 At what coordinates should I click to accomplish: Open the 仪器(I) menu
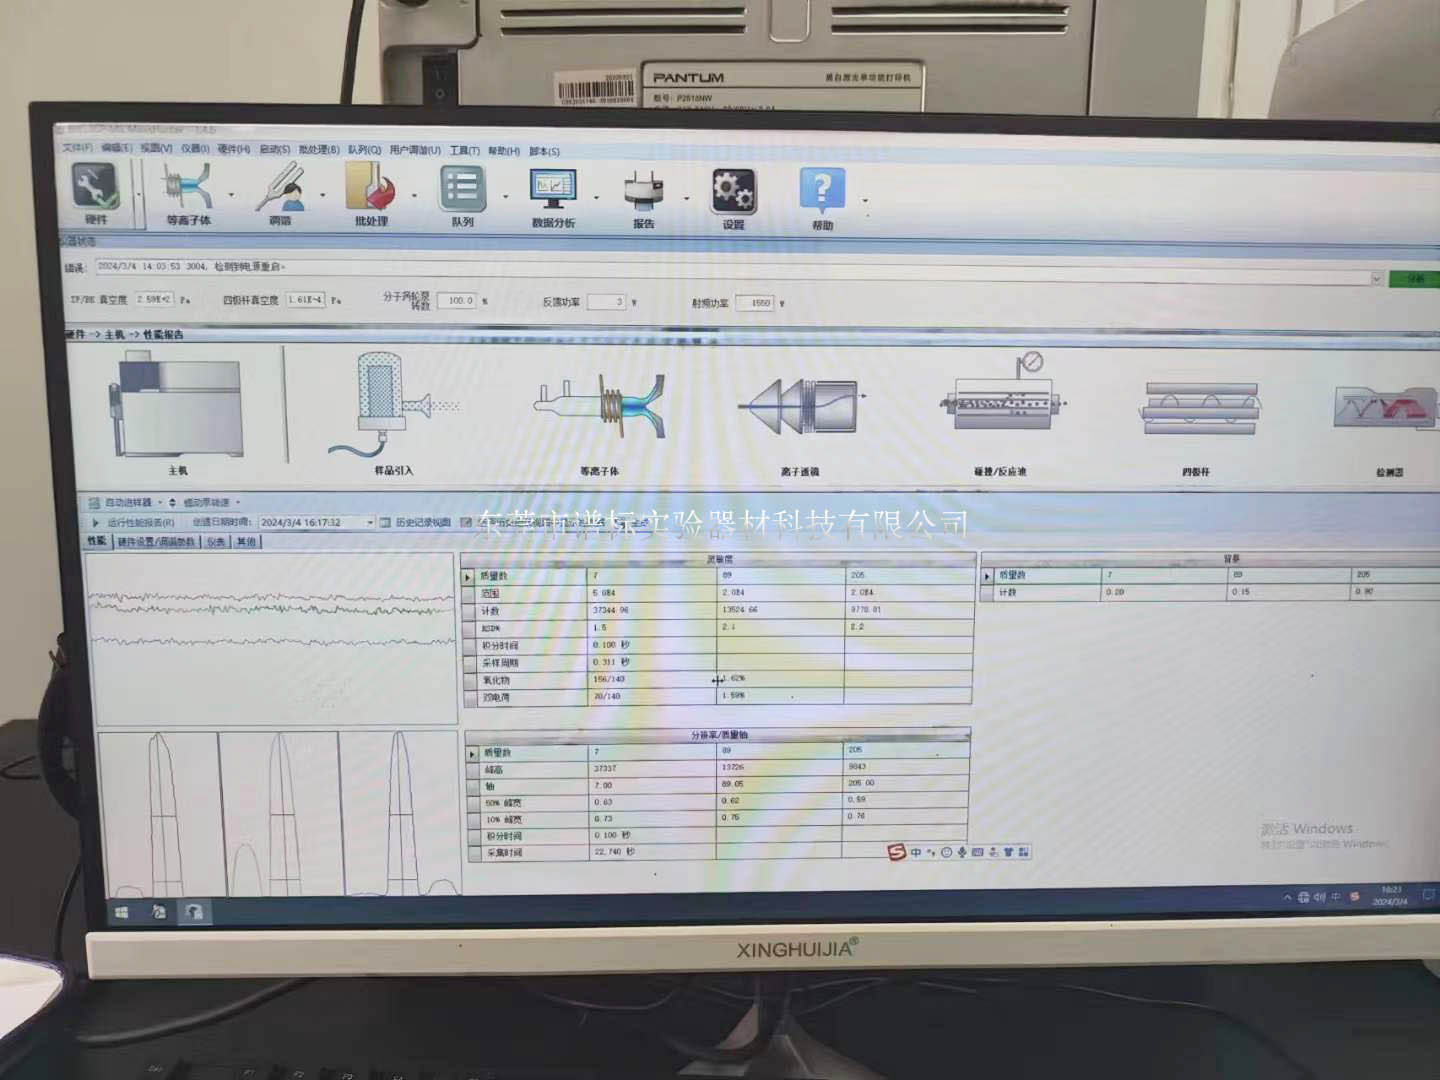click(195, 149)
